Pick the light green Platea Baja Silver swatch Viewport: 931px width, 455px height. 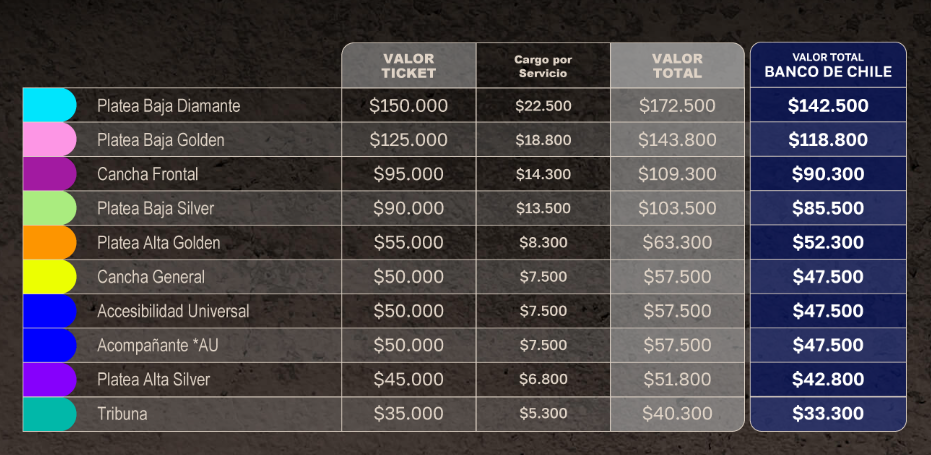pos(49,208)
